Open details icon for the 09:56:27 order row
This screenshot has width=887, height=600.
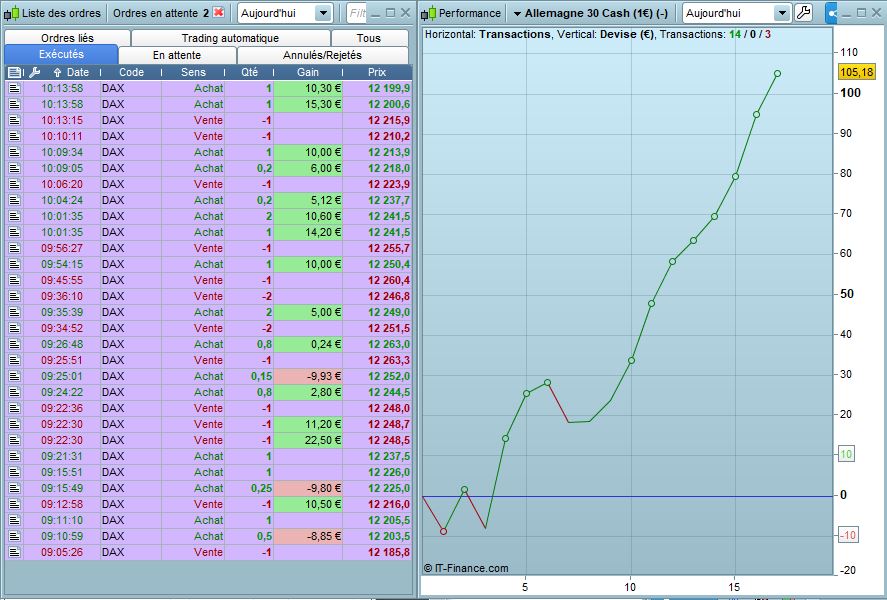coord(14,248)
